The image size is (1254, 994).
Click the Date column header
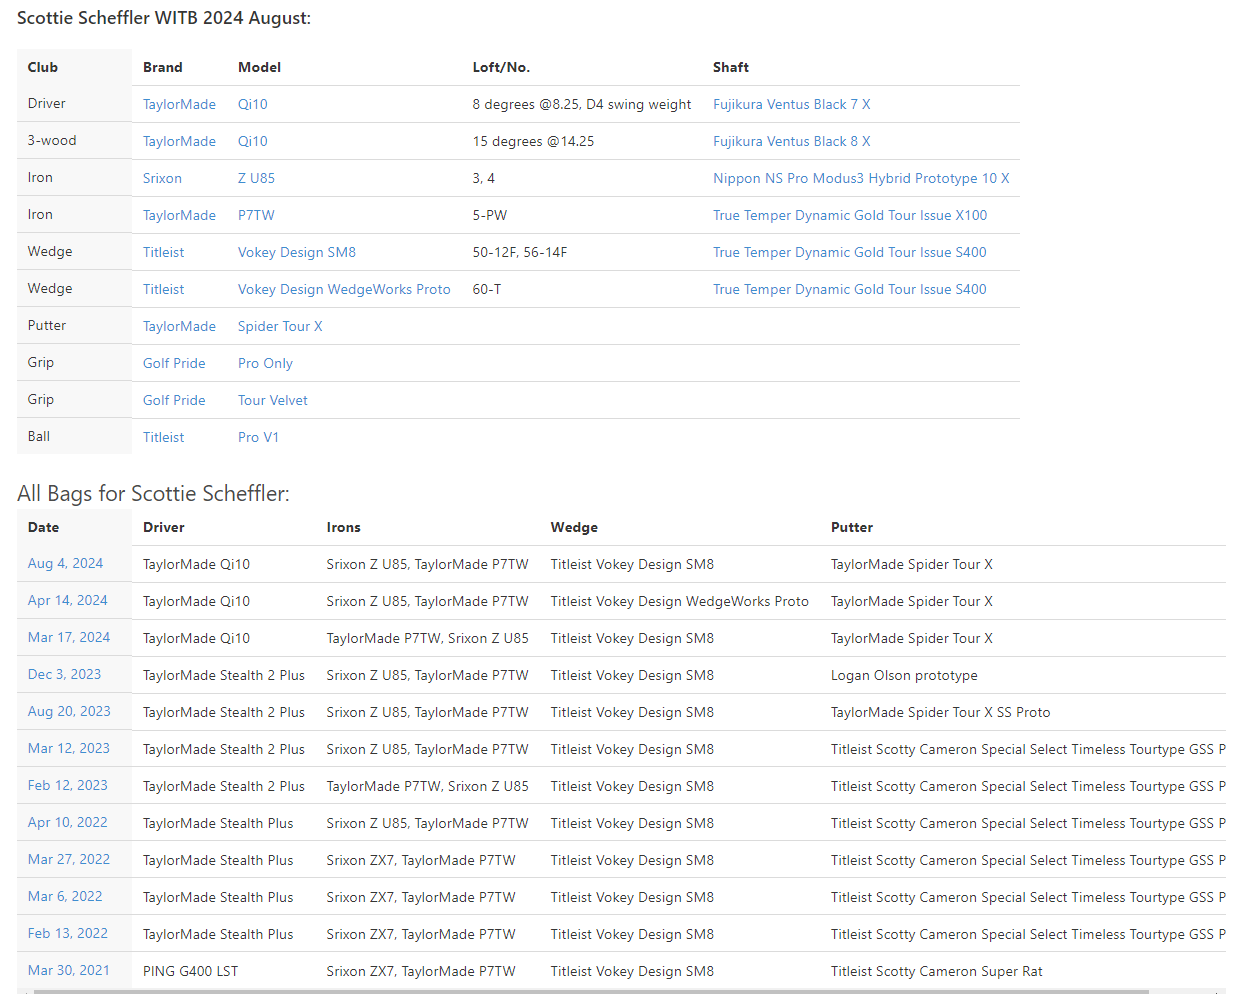click(x=43, y=527)
